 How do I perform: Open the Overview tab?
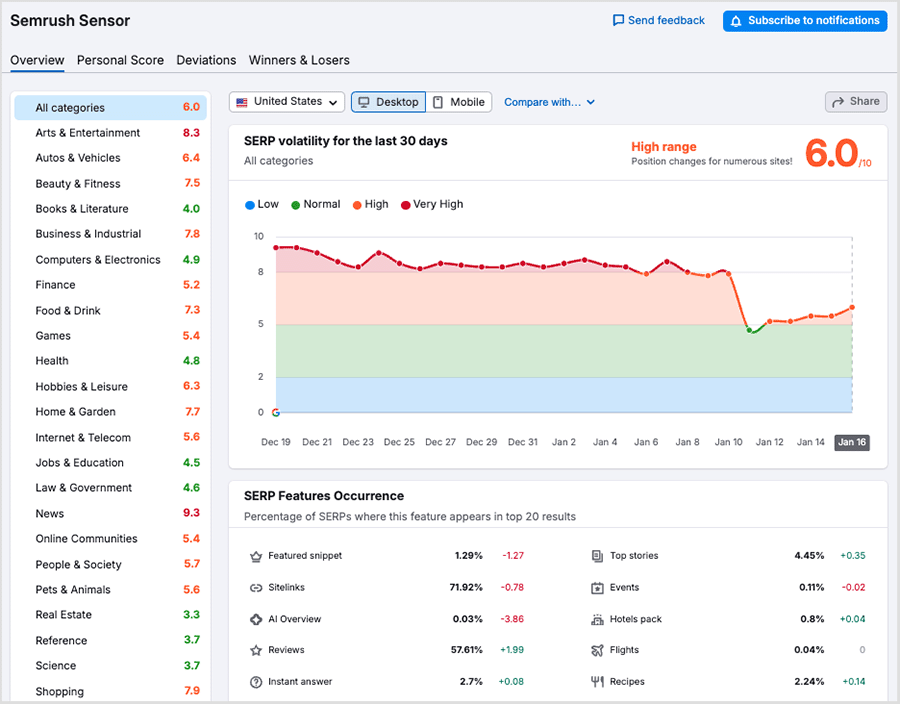point(37,60)
